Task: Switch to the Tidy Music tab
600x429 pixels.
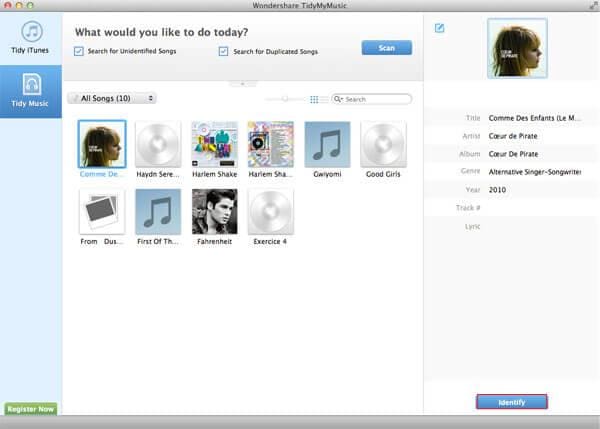Action: pos(31,91)
